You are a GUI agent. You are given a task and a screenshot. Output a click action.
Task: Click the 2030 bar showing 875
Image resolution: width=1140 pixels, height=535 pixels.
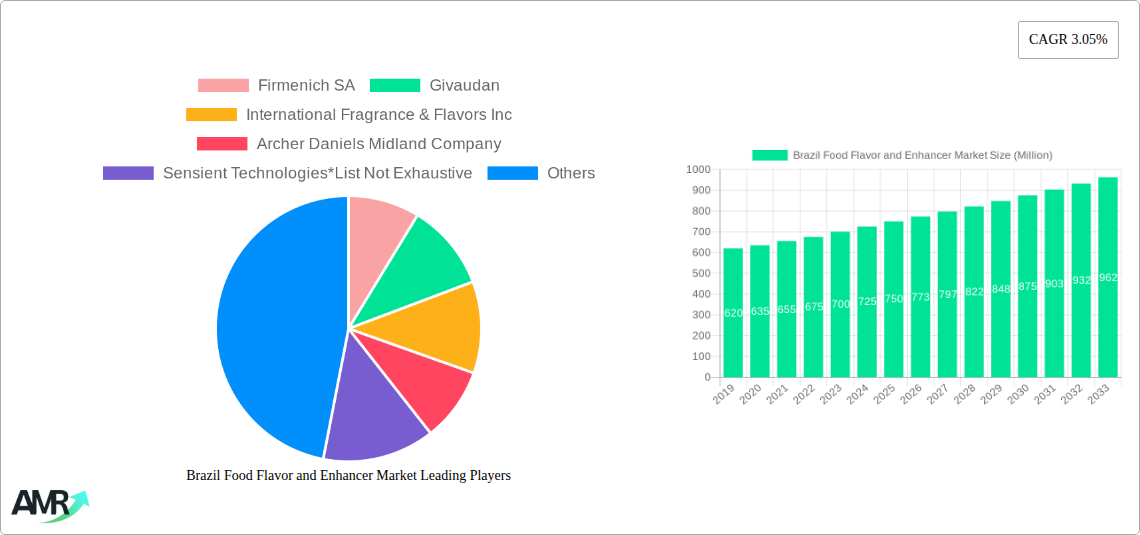[1027, 287]
